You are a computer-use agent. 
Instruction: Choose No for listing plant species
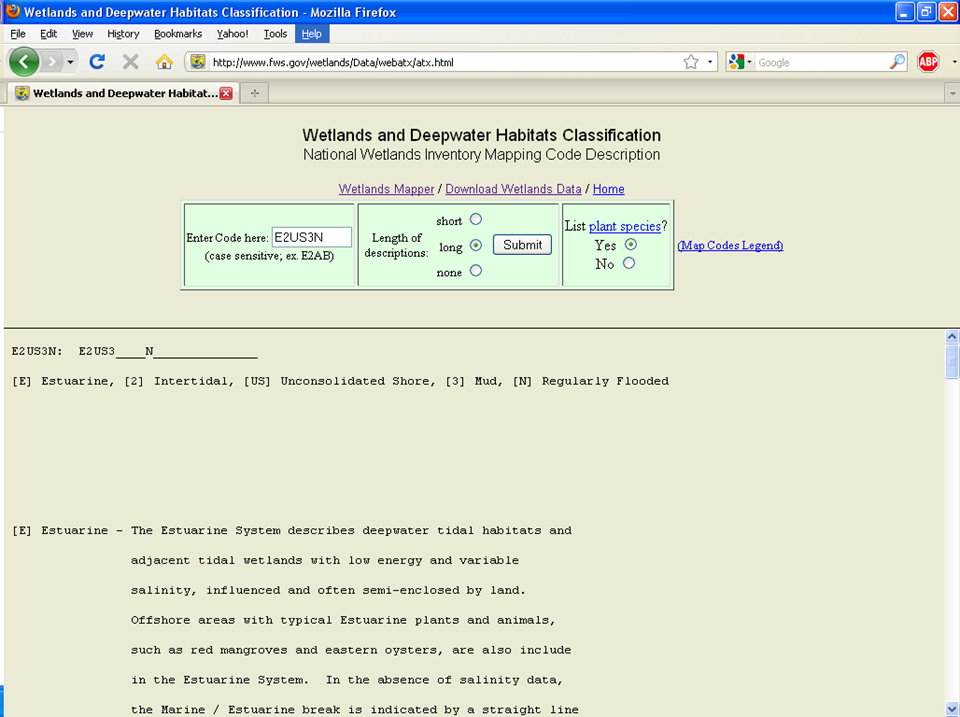coord(628,264)
